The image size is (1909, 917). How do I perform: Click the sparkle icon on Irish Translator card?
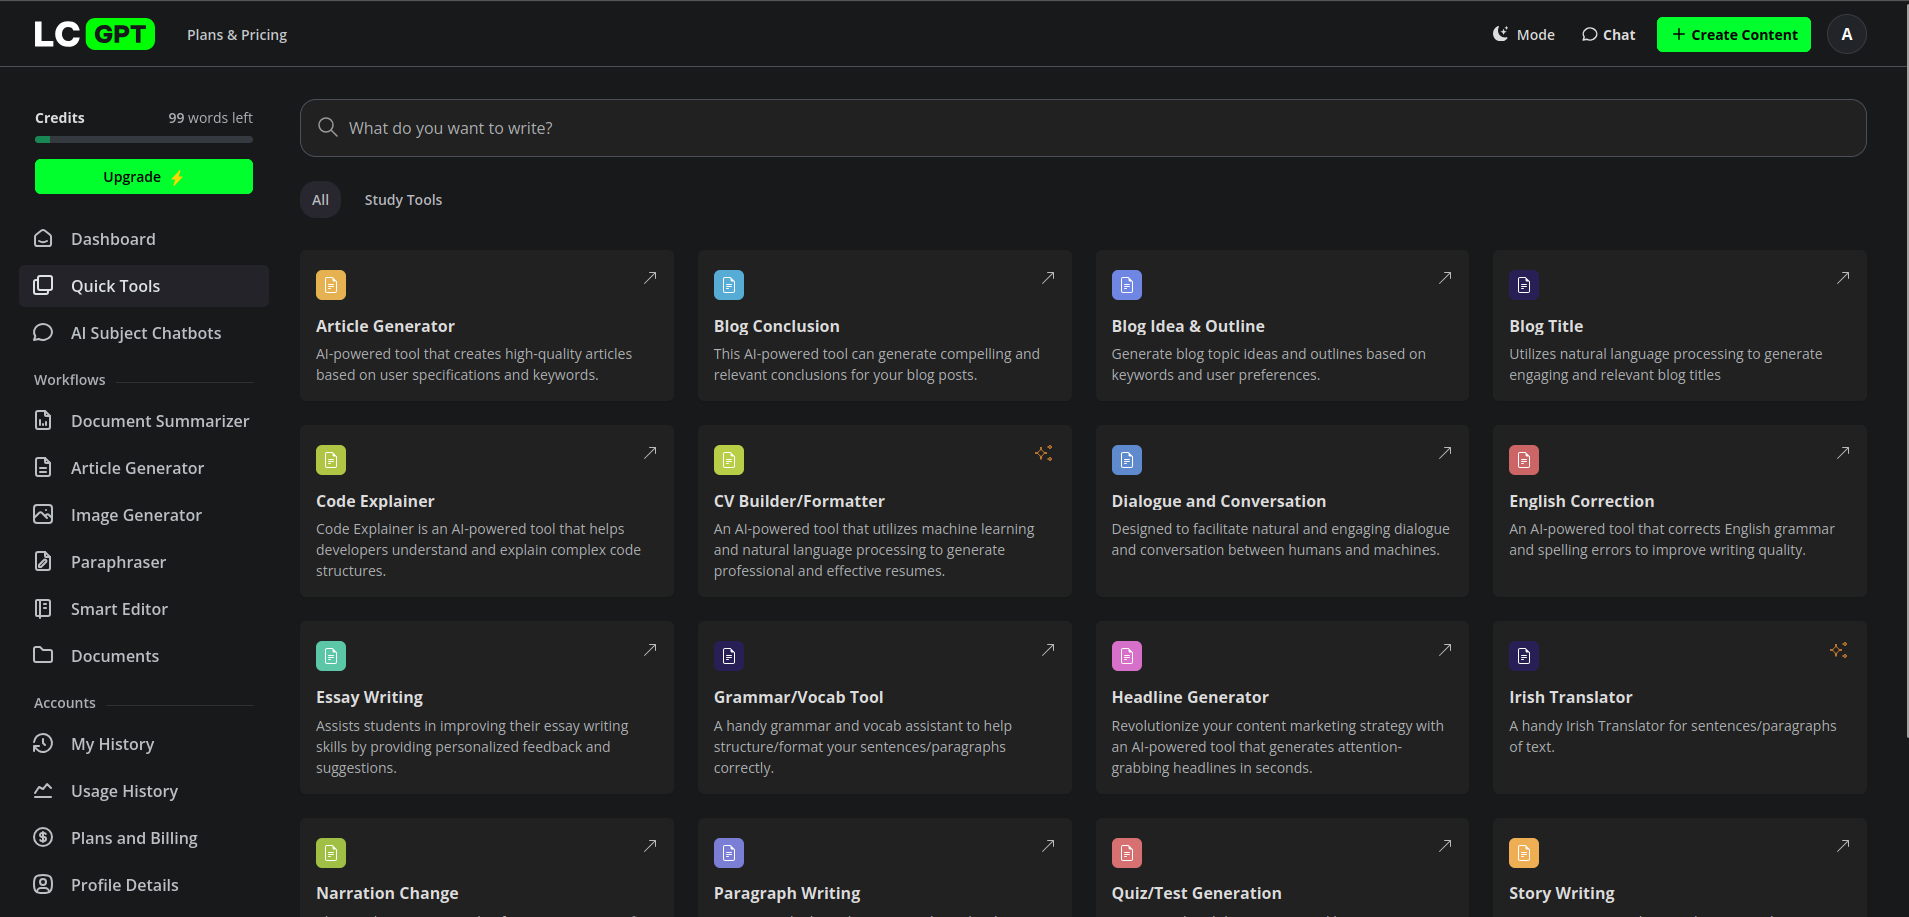(1839, 650)
